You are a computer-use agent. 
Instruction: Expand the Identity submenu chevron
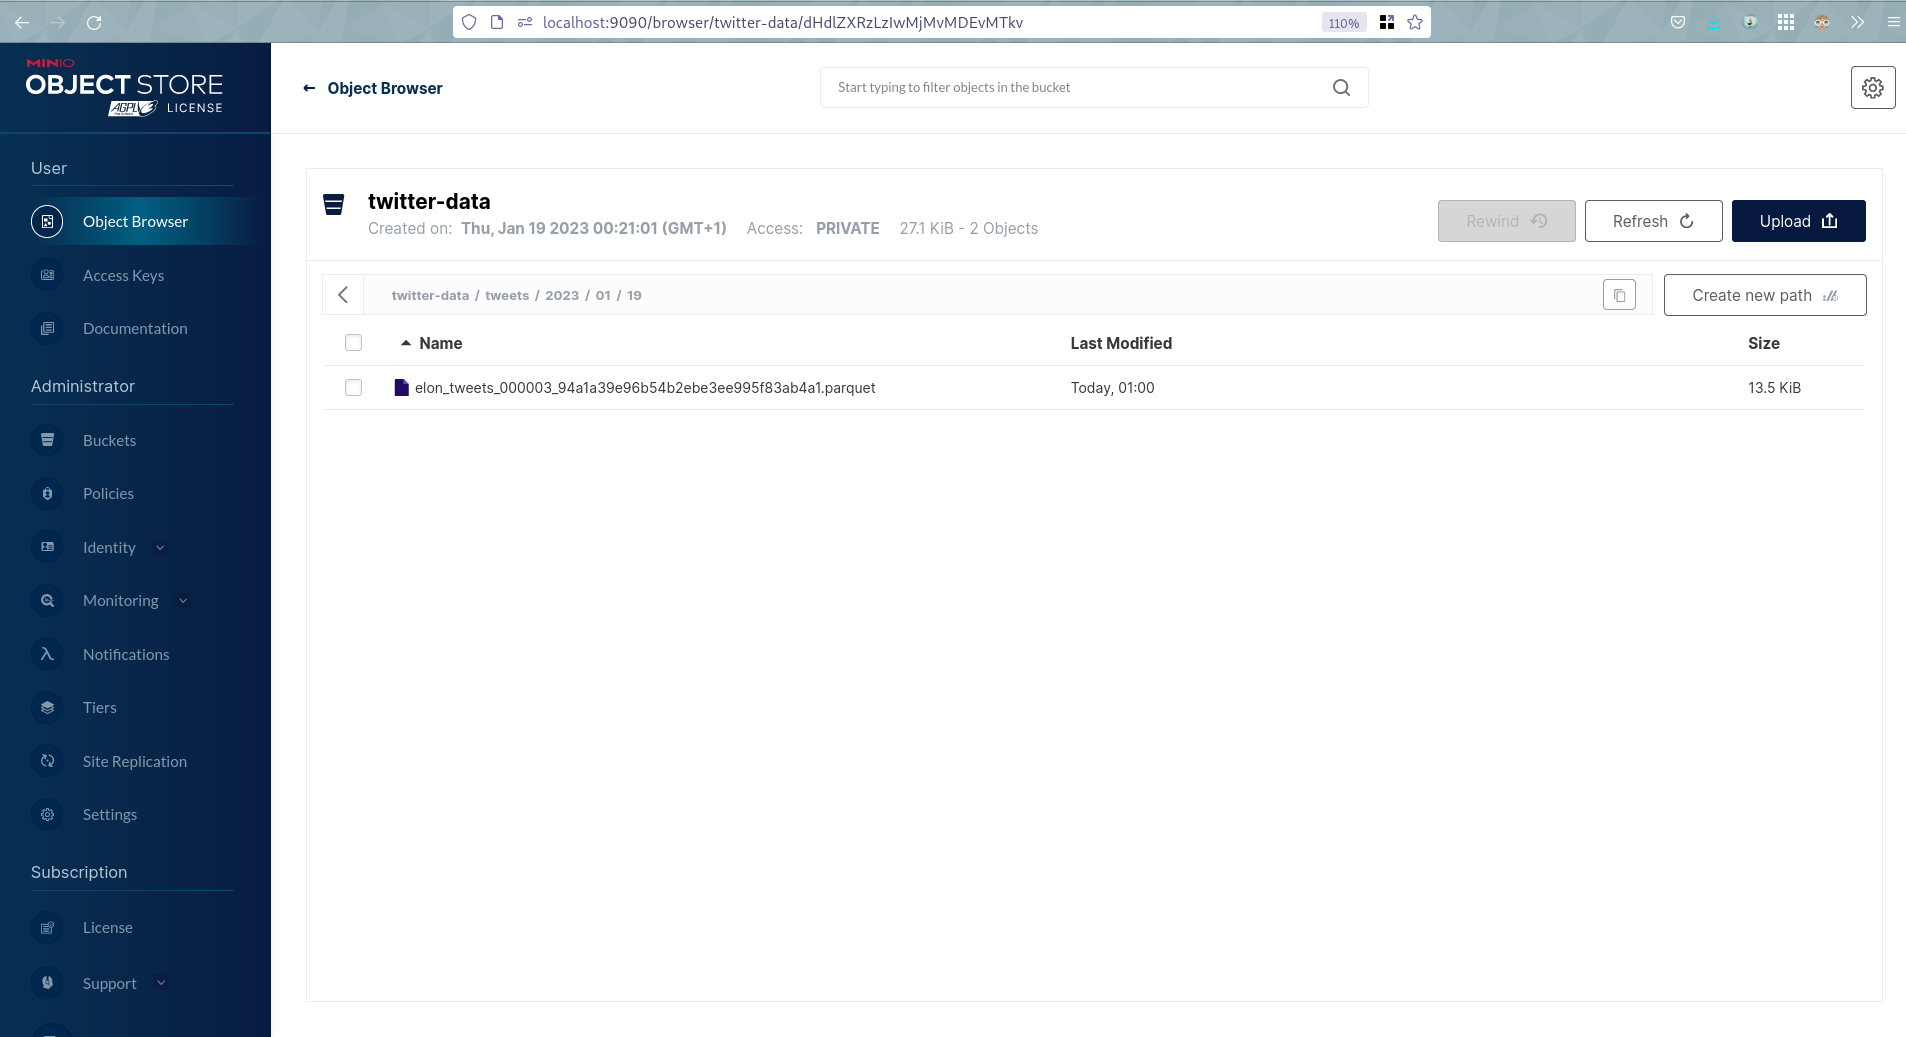[160, 547]
